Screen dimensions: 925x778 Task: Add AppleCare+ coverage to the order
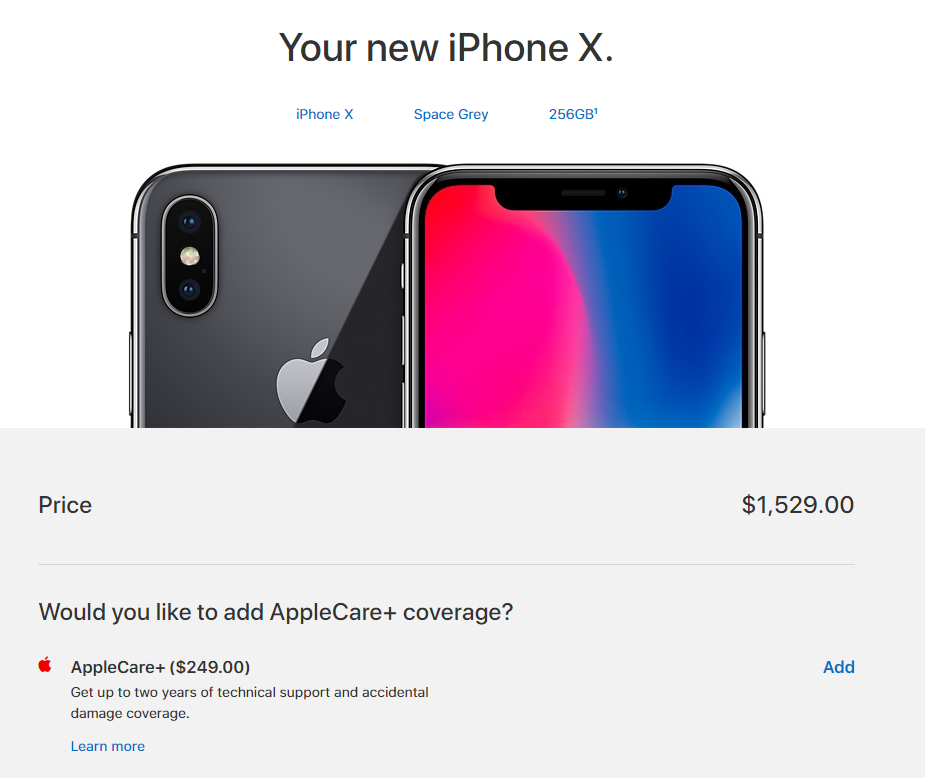pyautogui.click(x=838, y=667)
